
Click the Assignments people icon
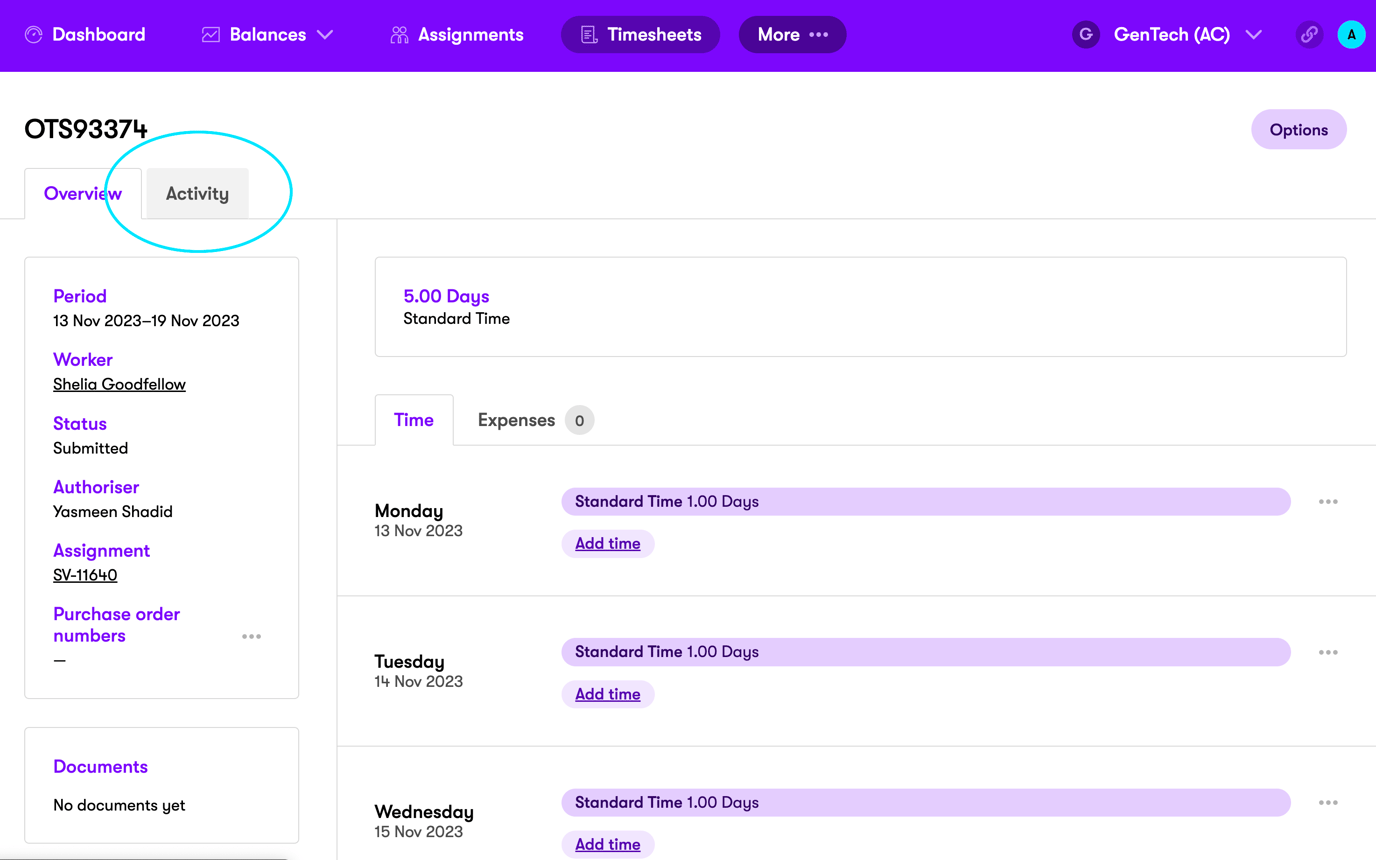click(x=399, y=35)
